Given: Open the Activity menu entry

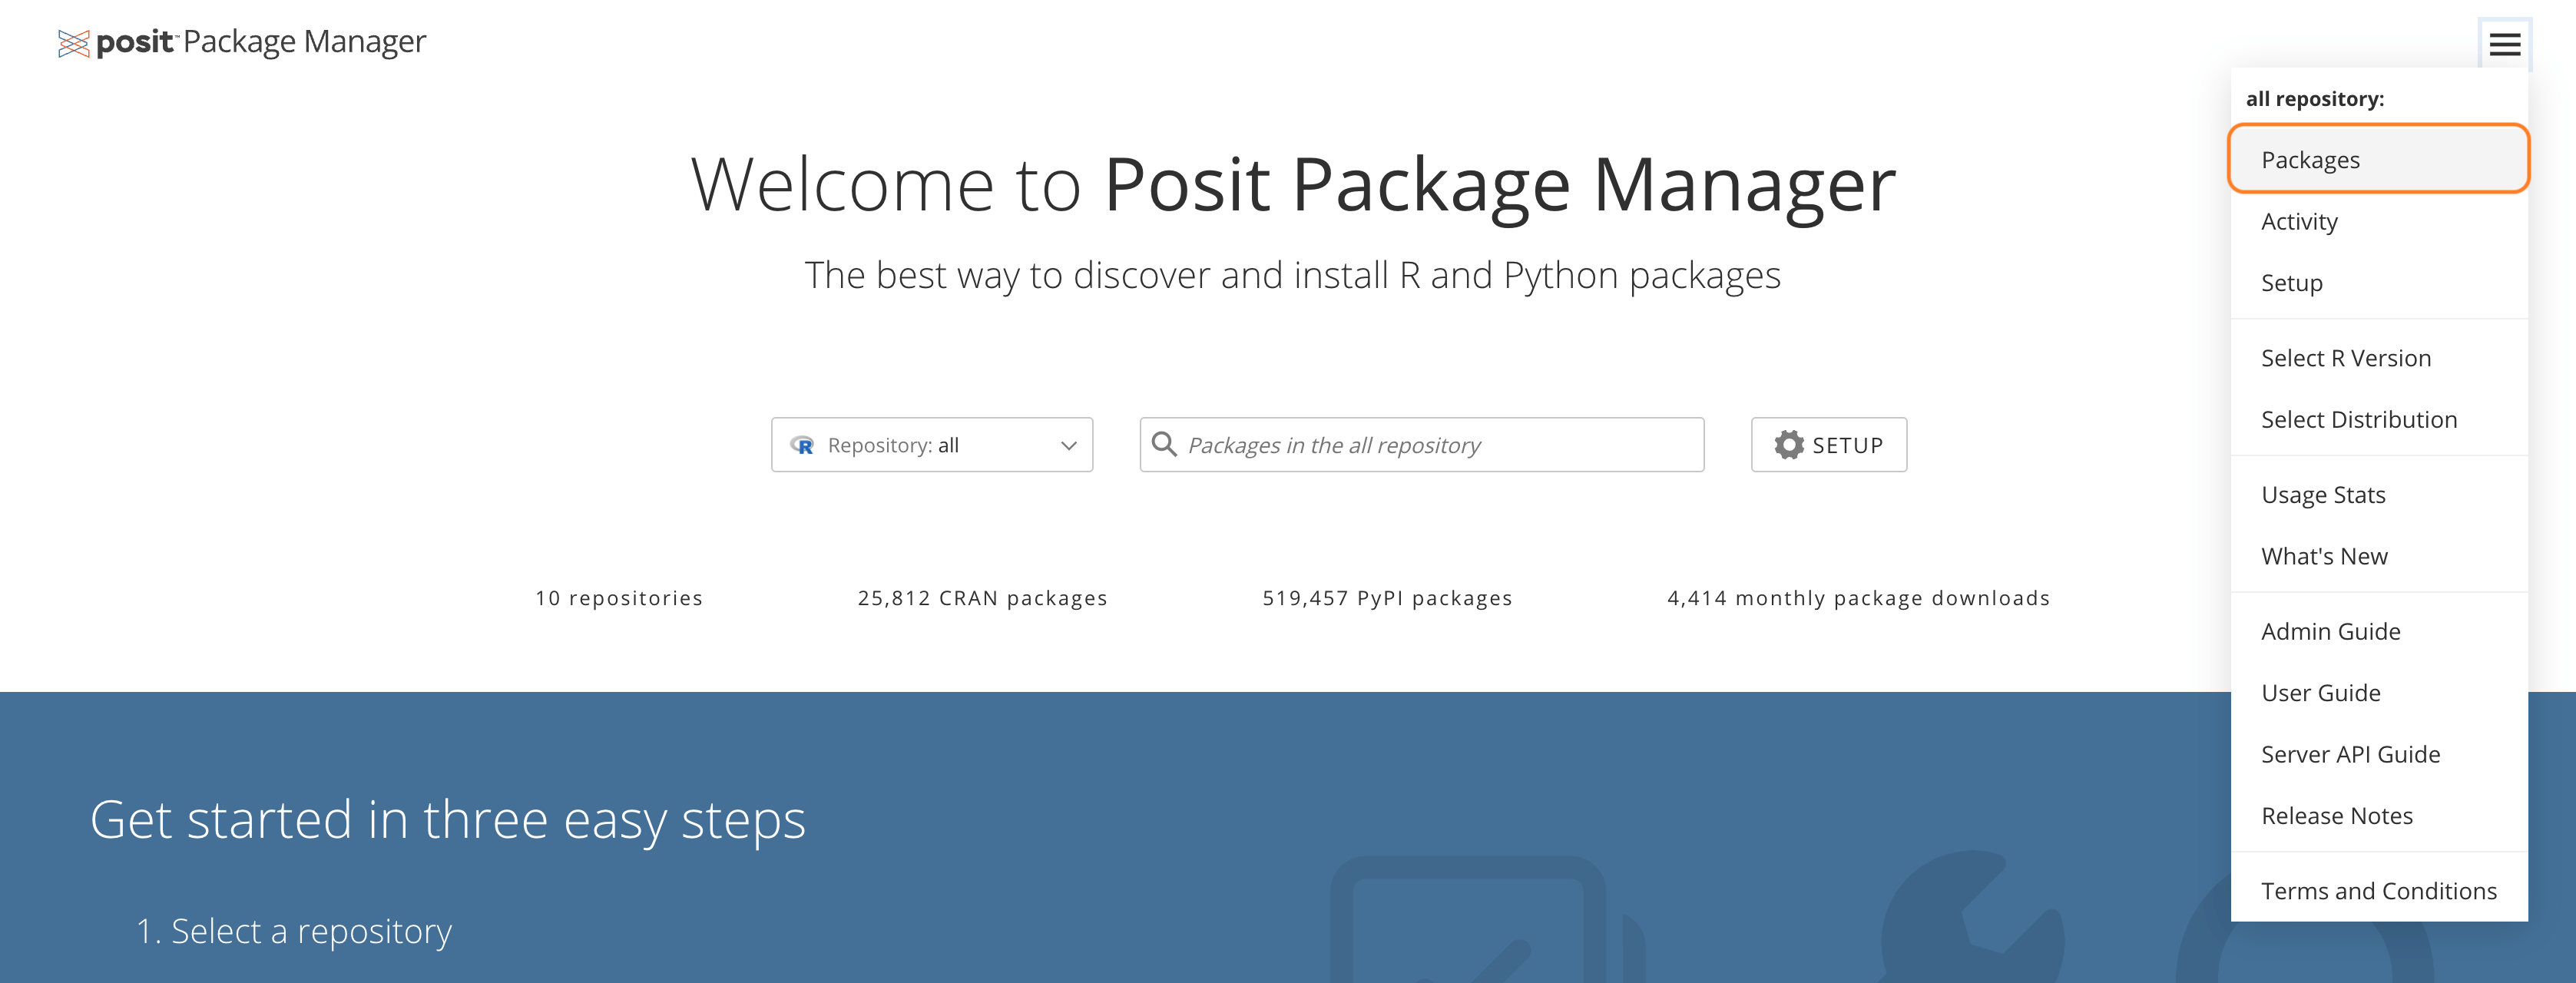Looking at the screenshot, I should (x=2299, y=221).
